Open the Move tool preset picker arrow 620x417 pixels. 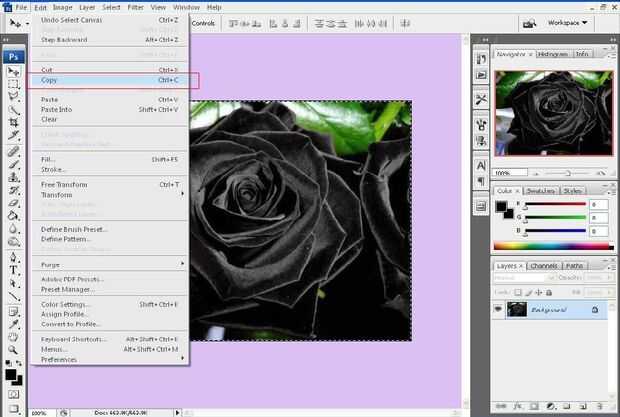27,24
